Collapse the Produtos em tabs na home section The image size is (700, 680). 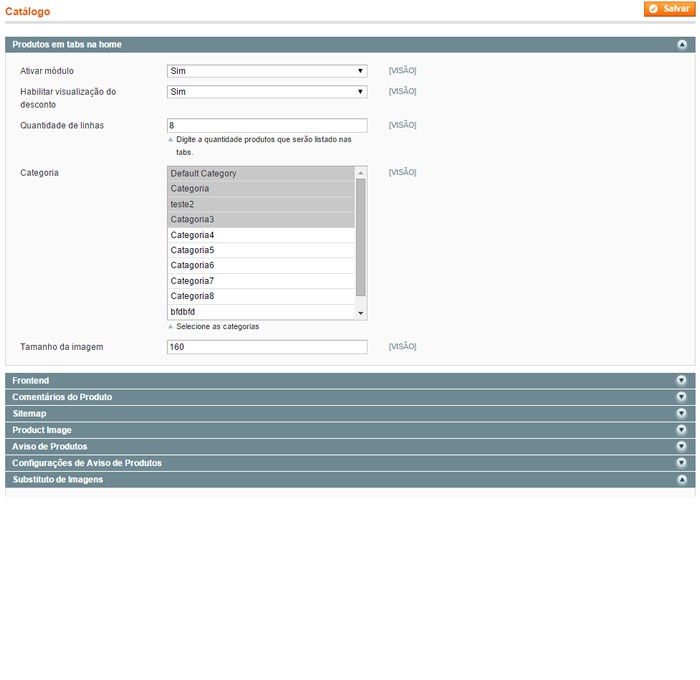coord(682,45)
